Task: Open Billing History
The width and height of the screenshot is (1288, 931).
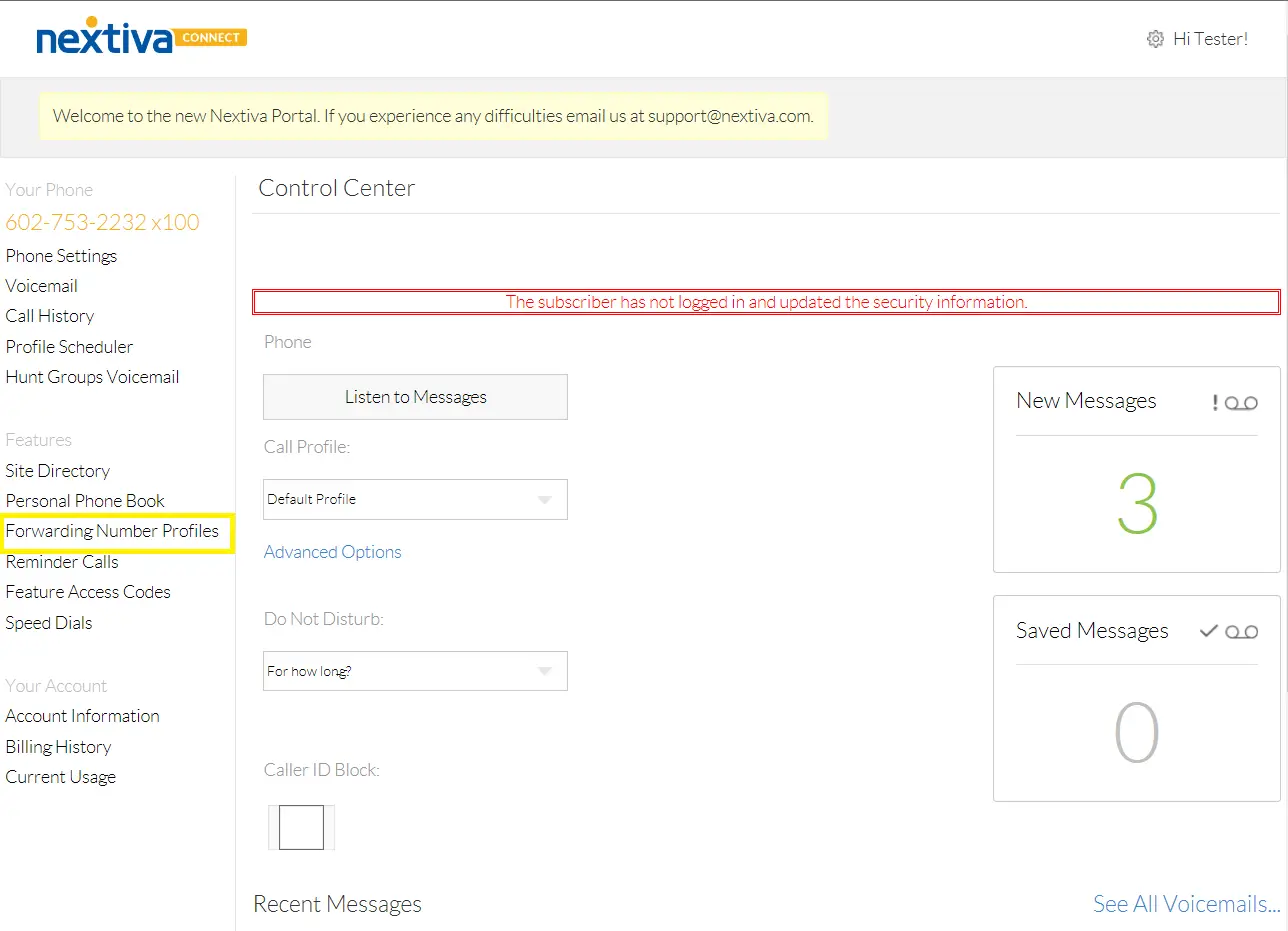Action: 58,746
